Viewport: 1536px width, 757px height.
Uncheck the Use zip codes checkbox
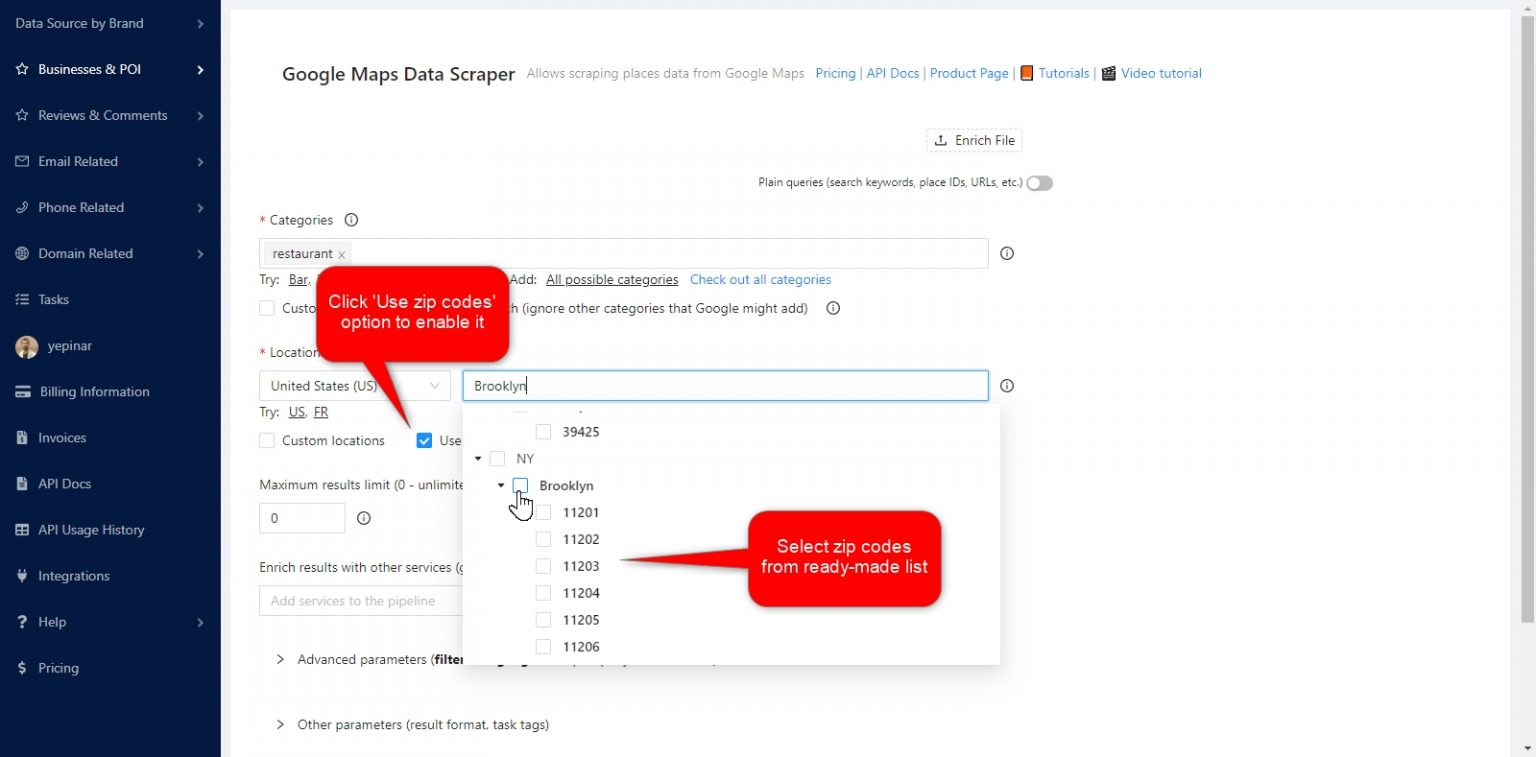tap(425, 440)
